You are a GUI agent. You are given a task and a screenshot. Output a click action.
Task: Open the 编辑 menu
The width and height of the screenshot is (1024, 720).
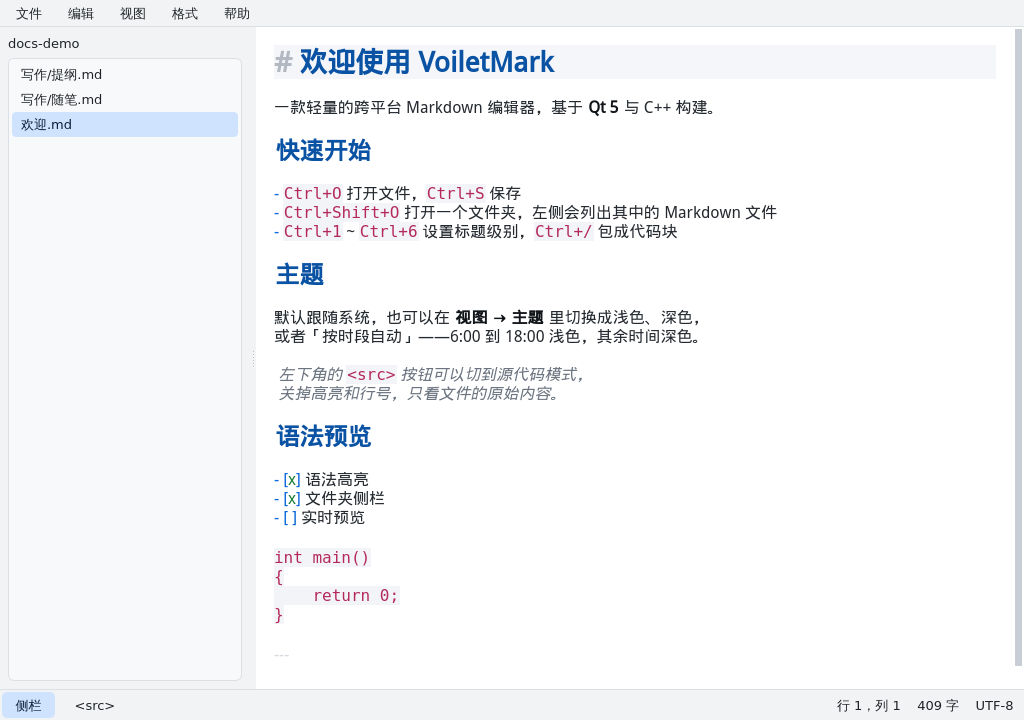click(x=81, y=14)
